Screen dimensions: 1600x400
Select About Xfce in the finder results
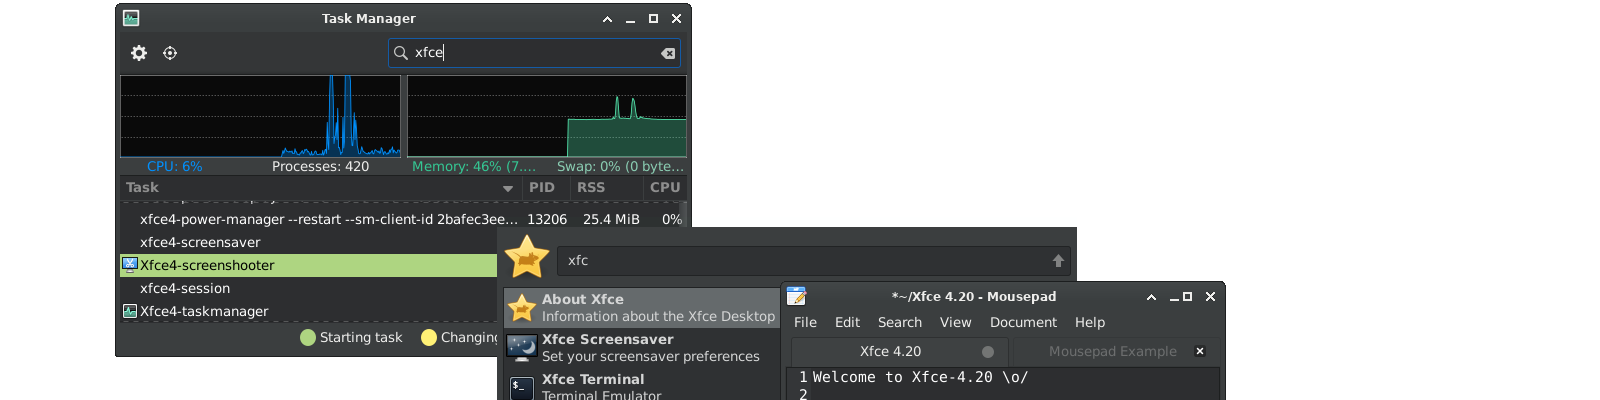point(642,308)
